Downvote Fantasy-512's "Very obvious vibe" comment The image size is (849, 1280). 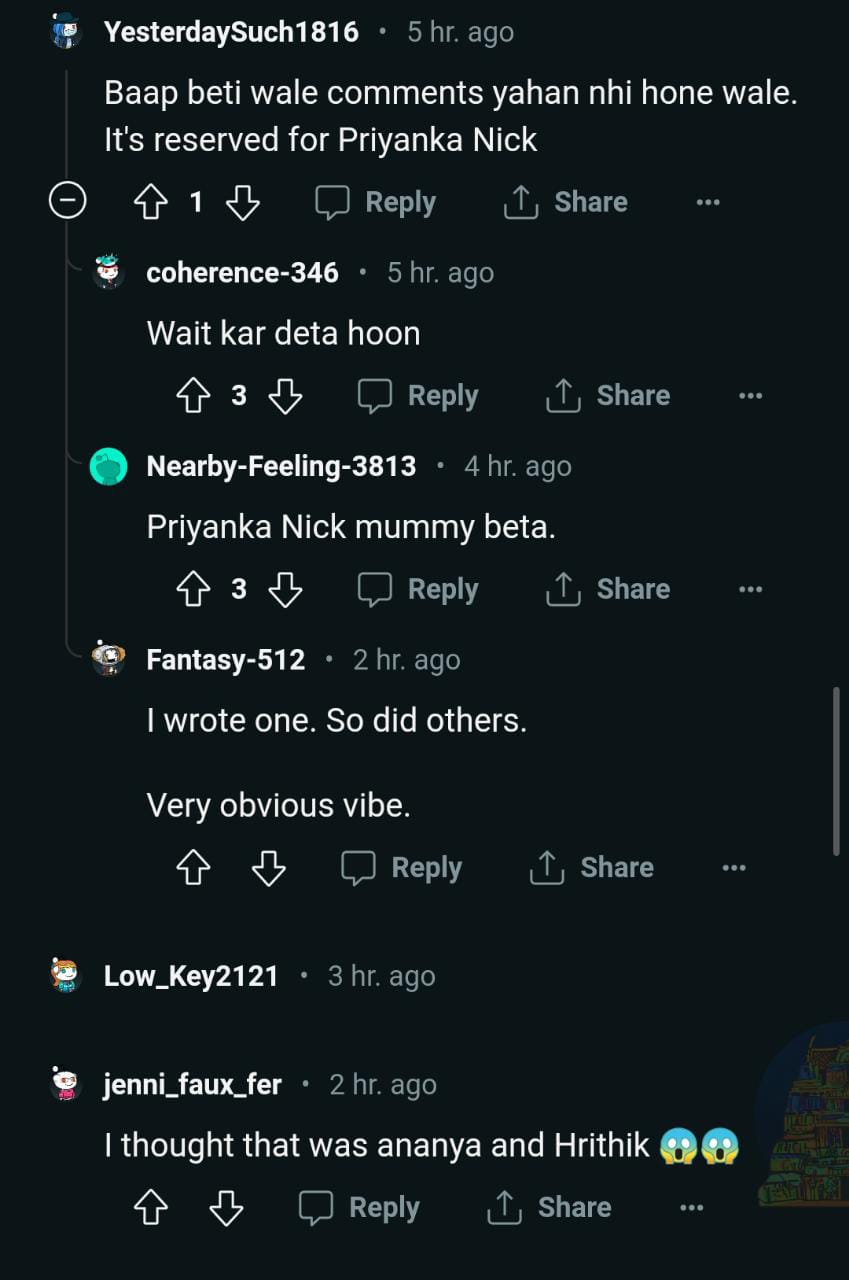(268, 868)
